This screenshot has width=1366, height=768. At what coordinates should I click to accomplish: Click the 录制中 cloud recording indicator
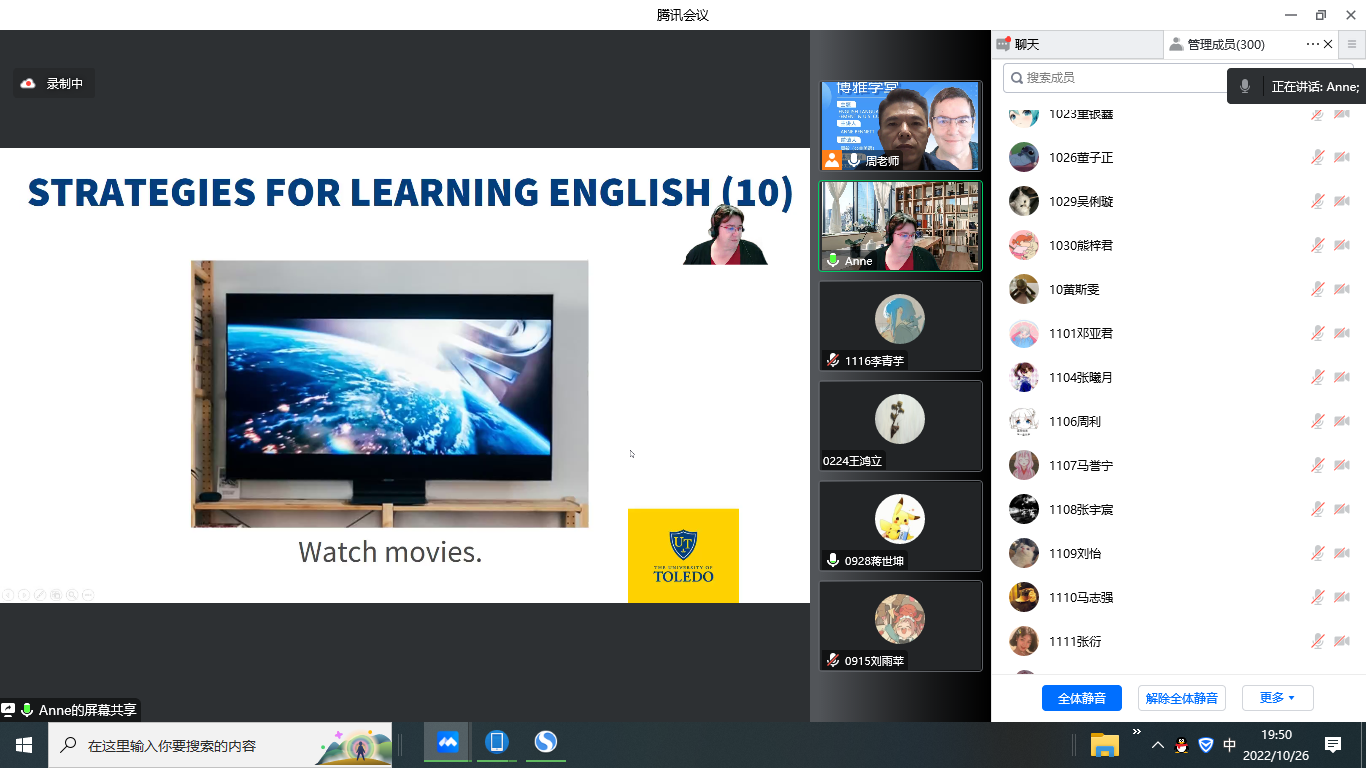[54, 84]
